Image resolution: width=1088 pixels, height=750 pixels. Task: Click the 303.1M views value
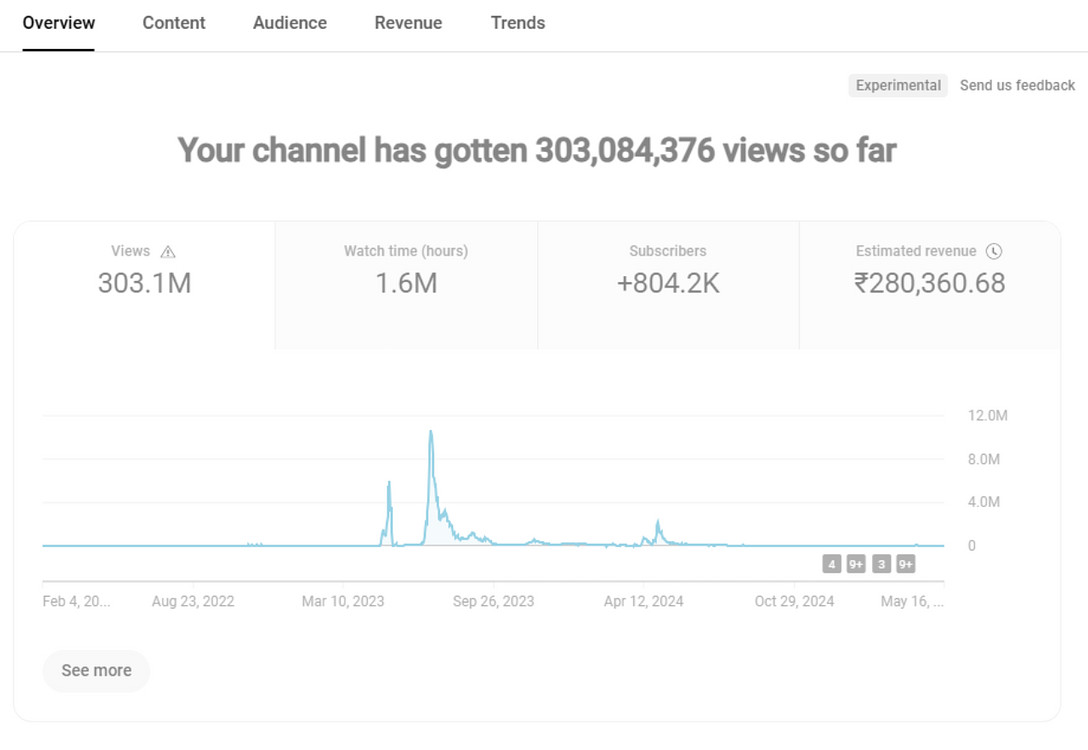pos(144,283)
